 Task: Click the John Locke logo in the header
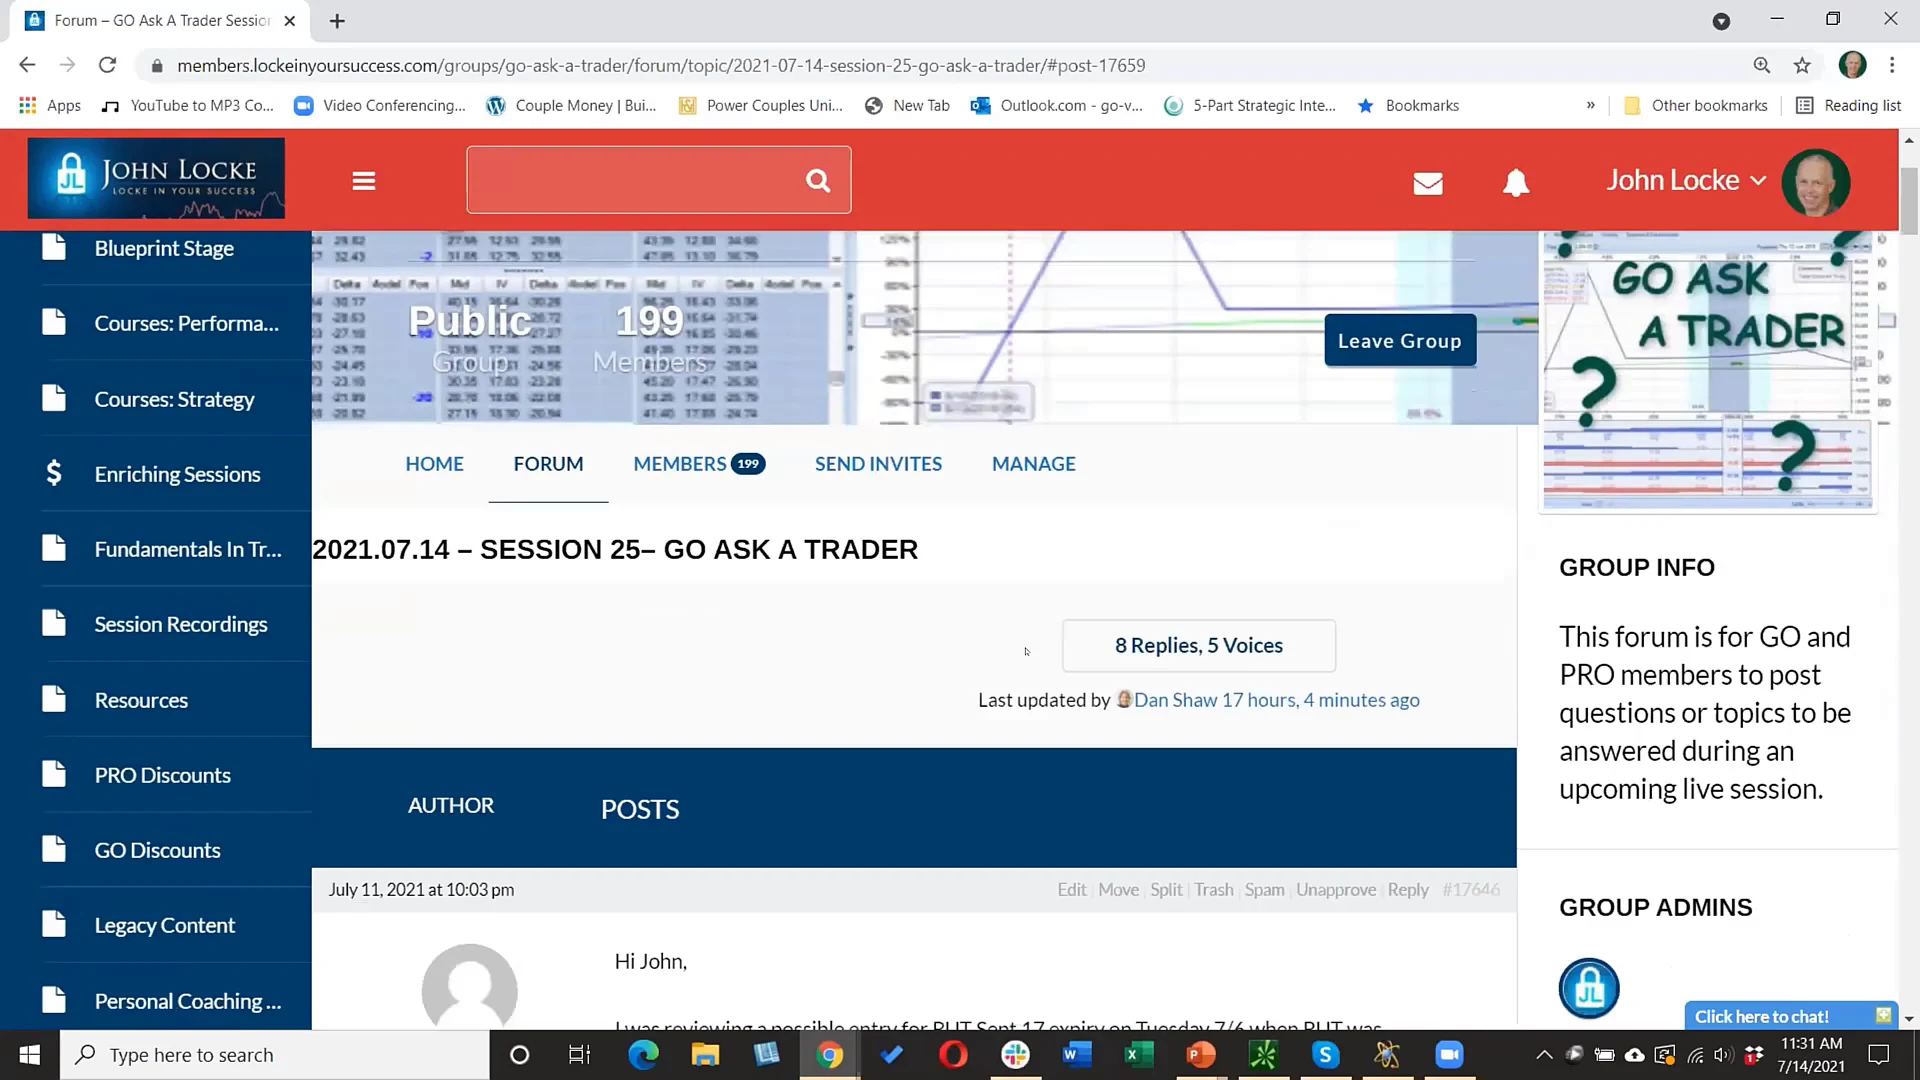pyautogui.click(x=156, y=178)
